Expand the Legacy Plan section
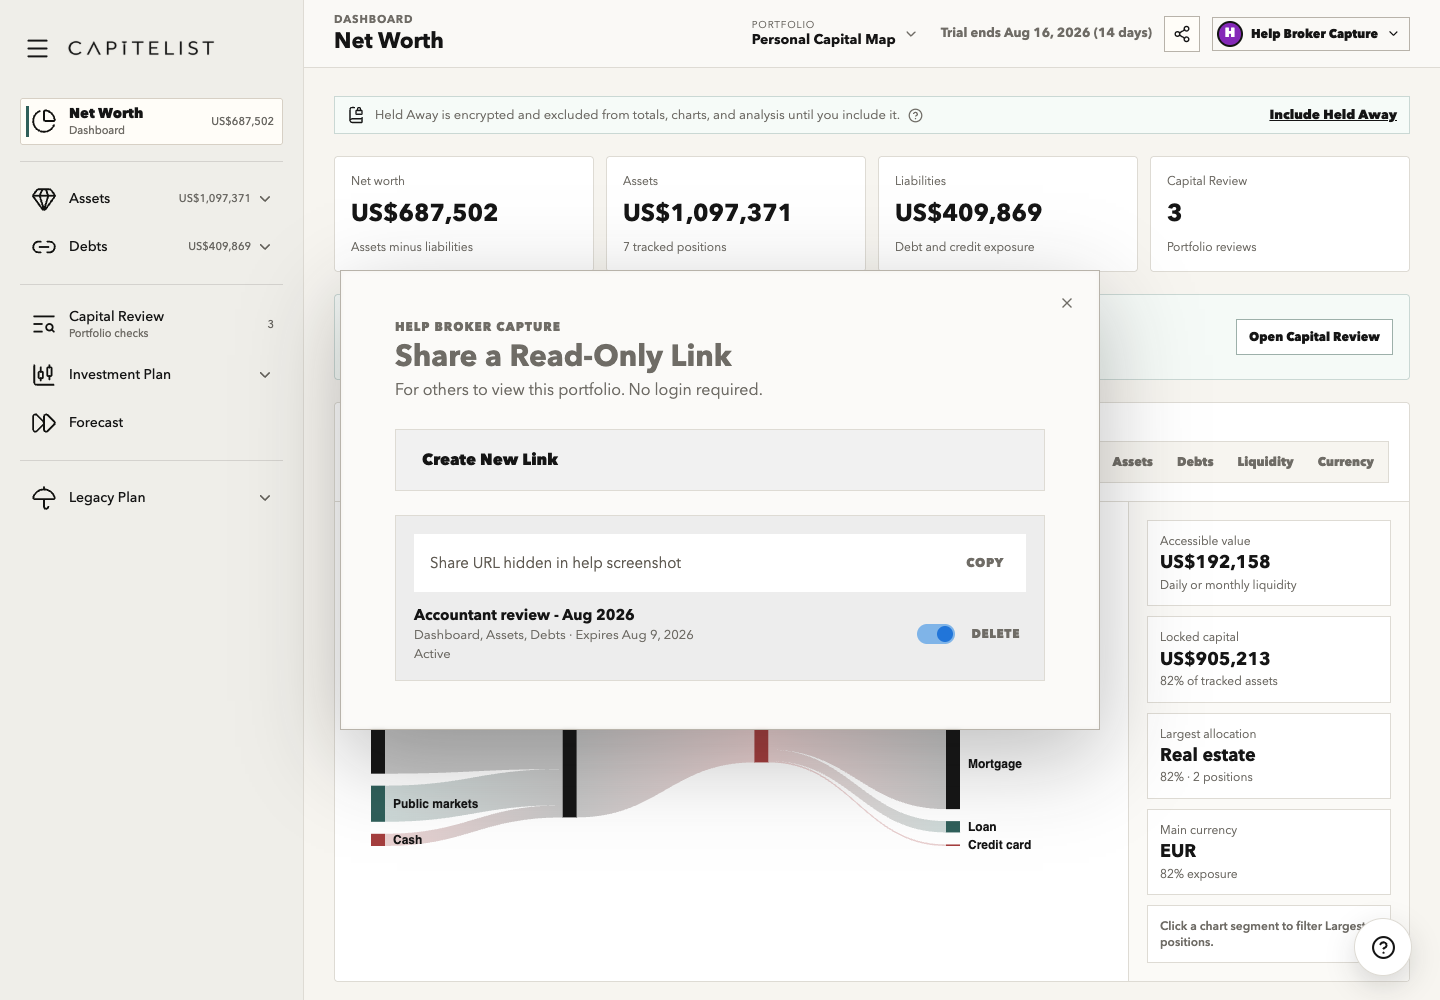This screenshot has width=1440, height=1000. 265,498
